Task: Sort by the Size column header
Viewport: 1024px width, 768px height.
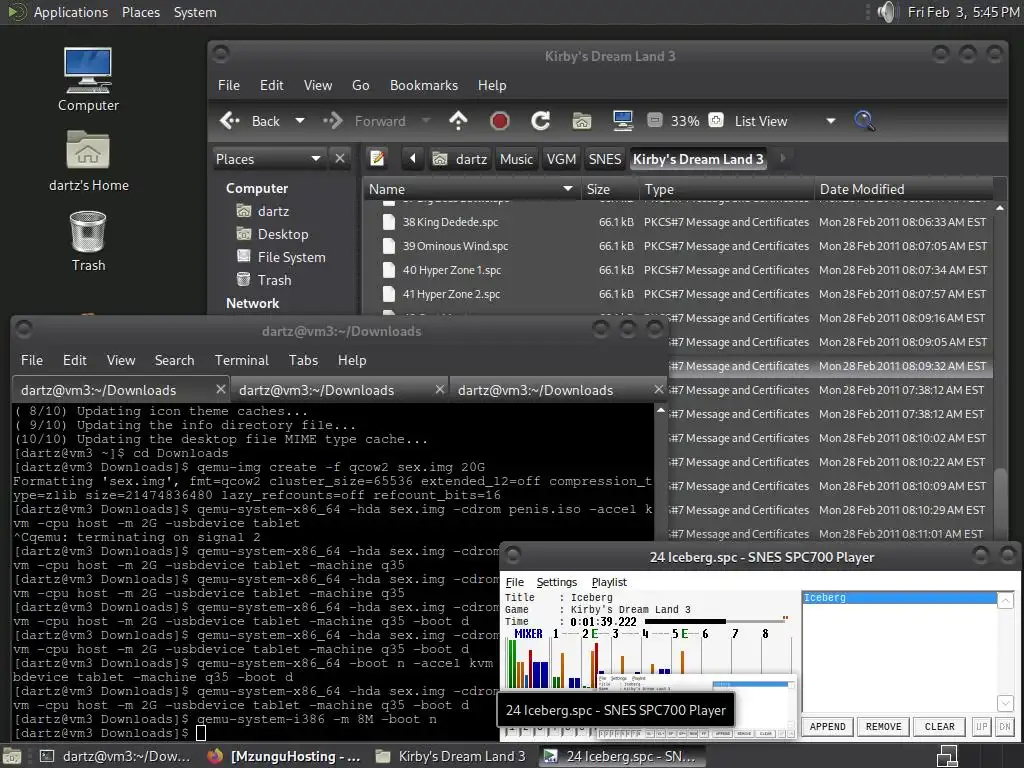Action: click(608, 189)
